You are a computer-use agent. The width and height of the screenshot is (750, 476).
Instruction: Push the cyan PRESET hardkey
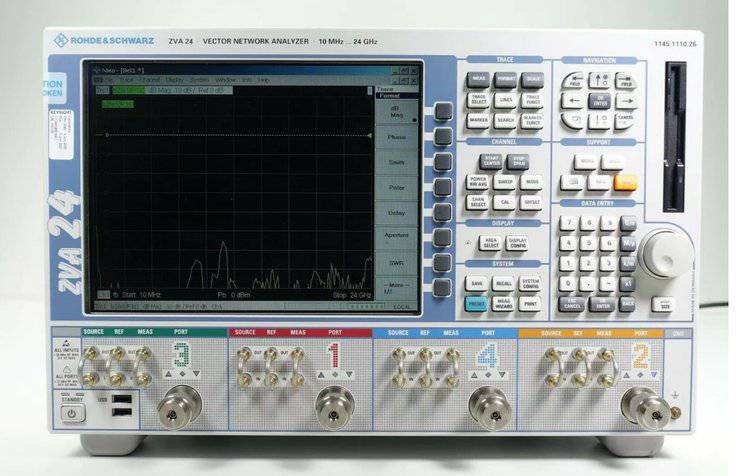476,304
